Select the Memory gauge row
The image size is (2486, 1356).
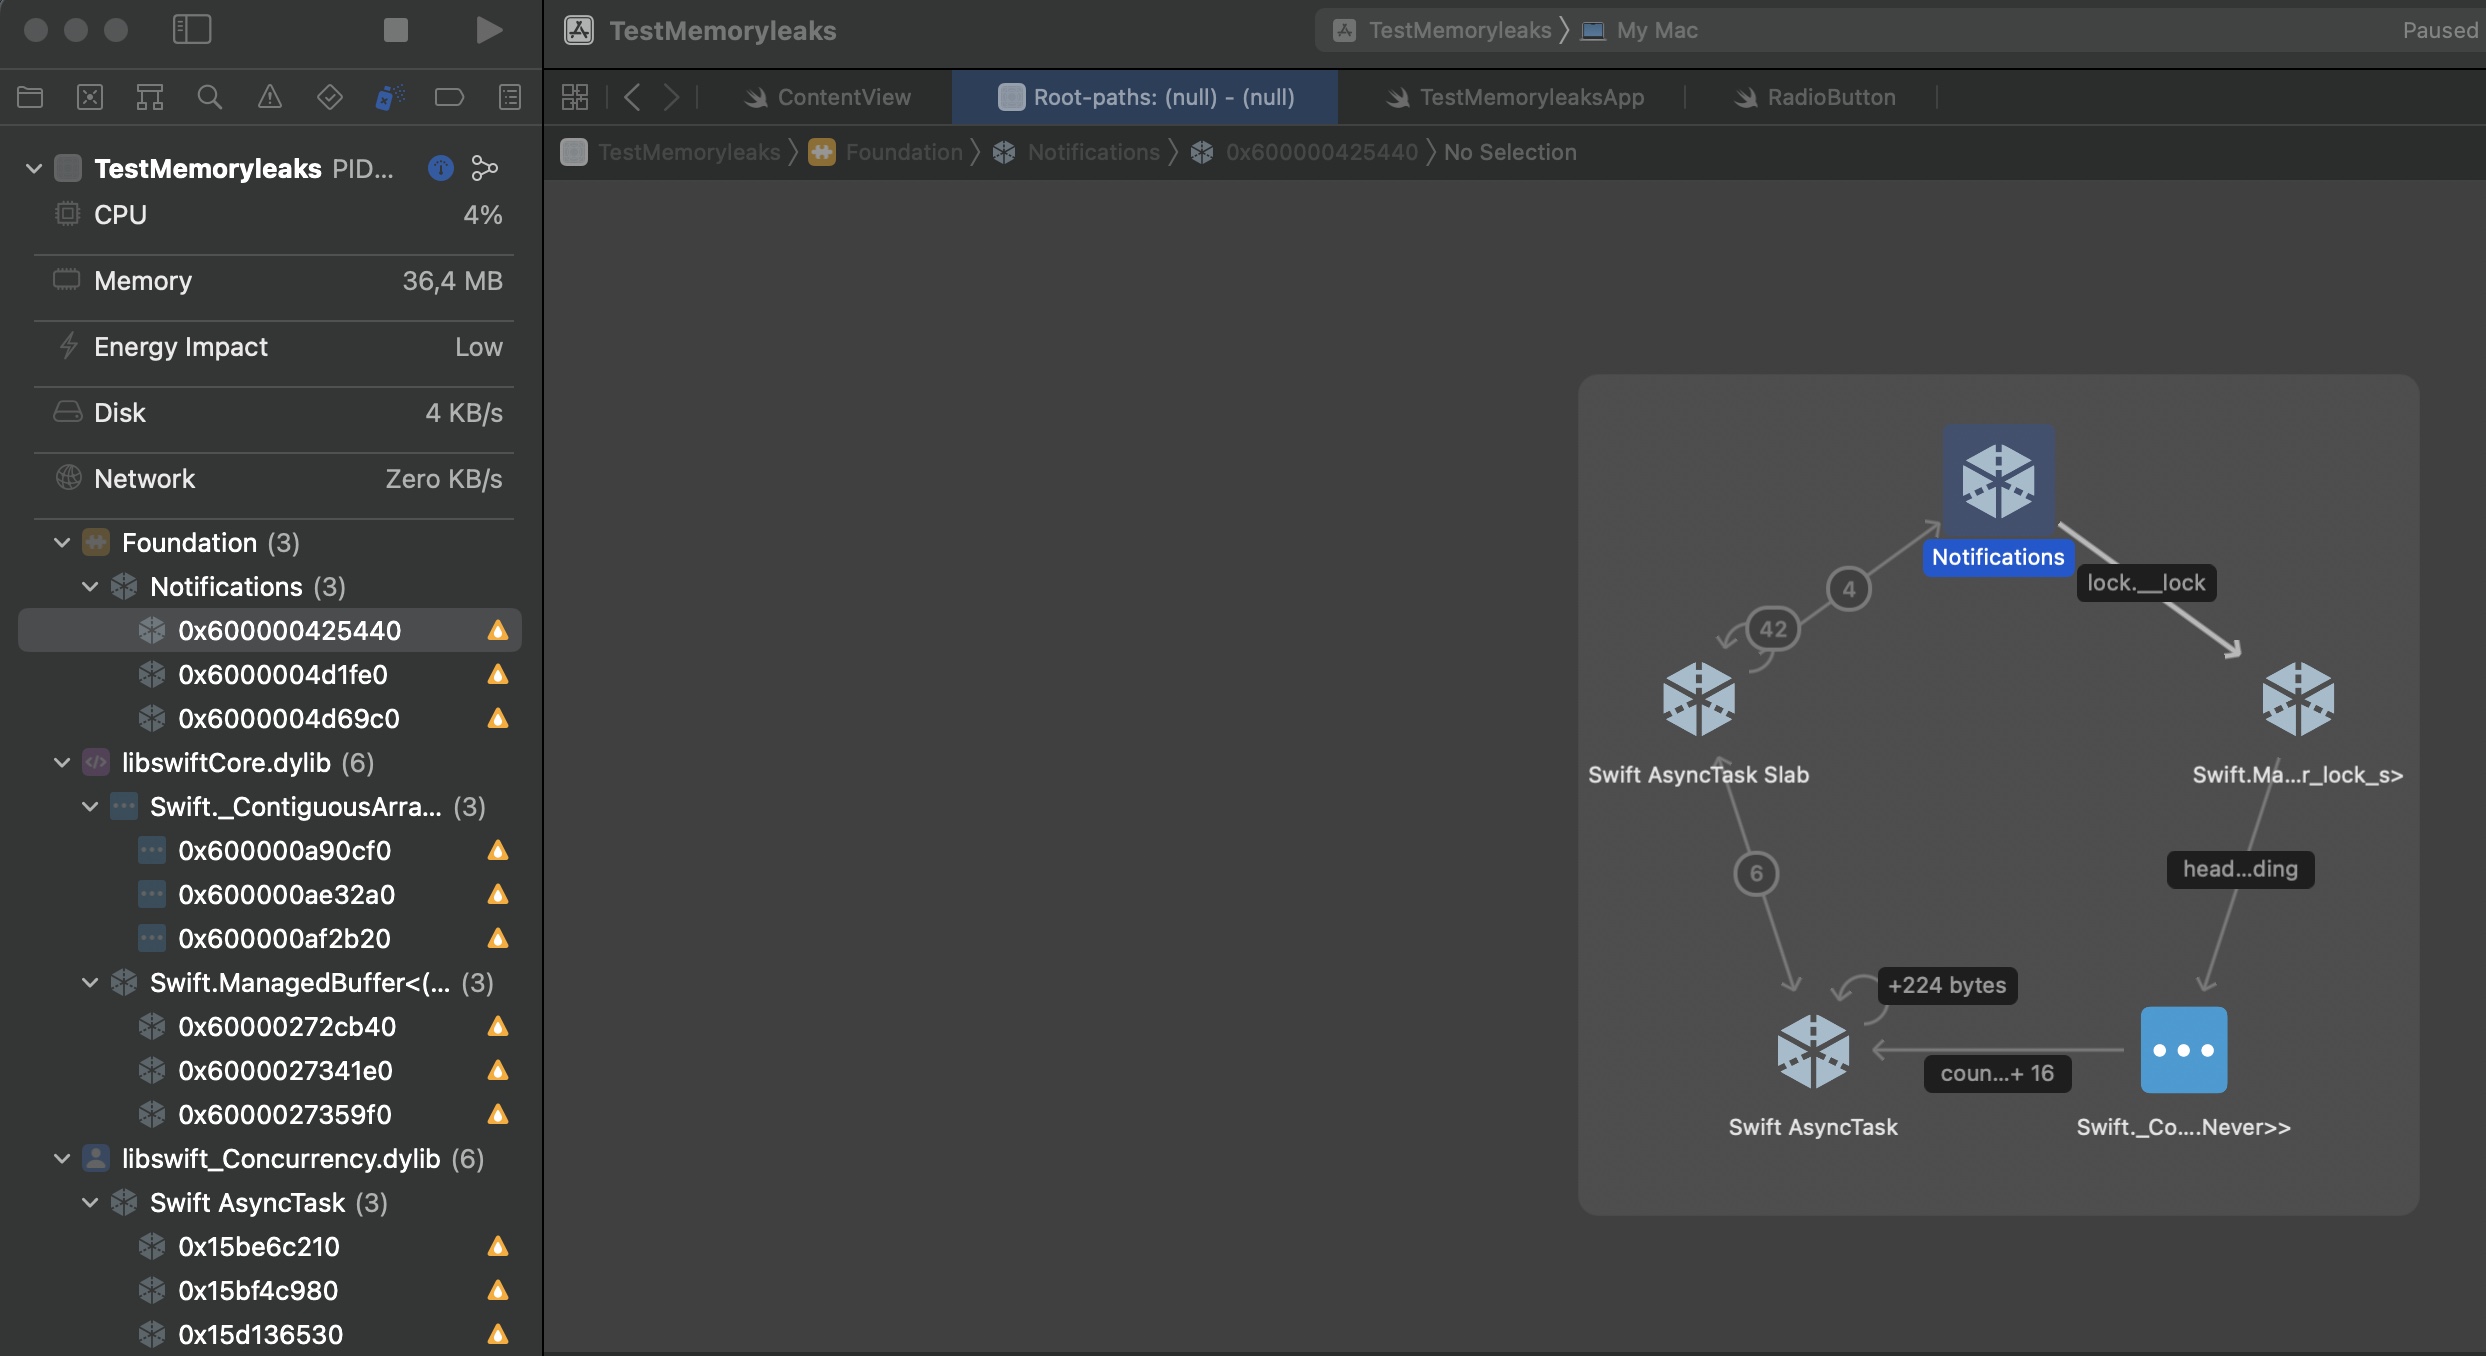(272, 281)
